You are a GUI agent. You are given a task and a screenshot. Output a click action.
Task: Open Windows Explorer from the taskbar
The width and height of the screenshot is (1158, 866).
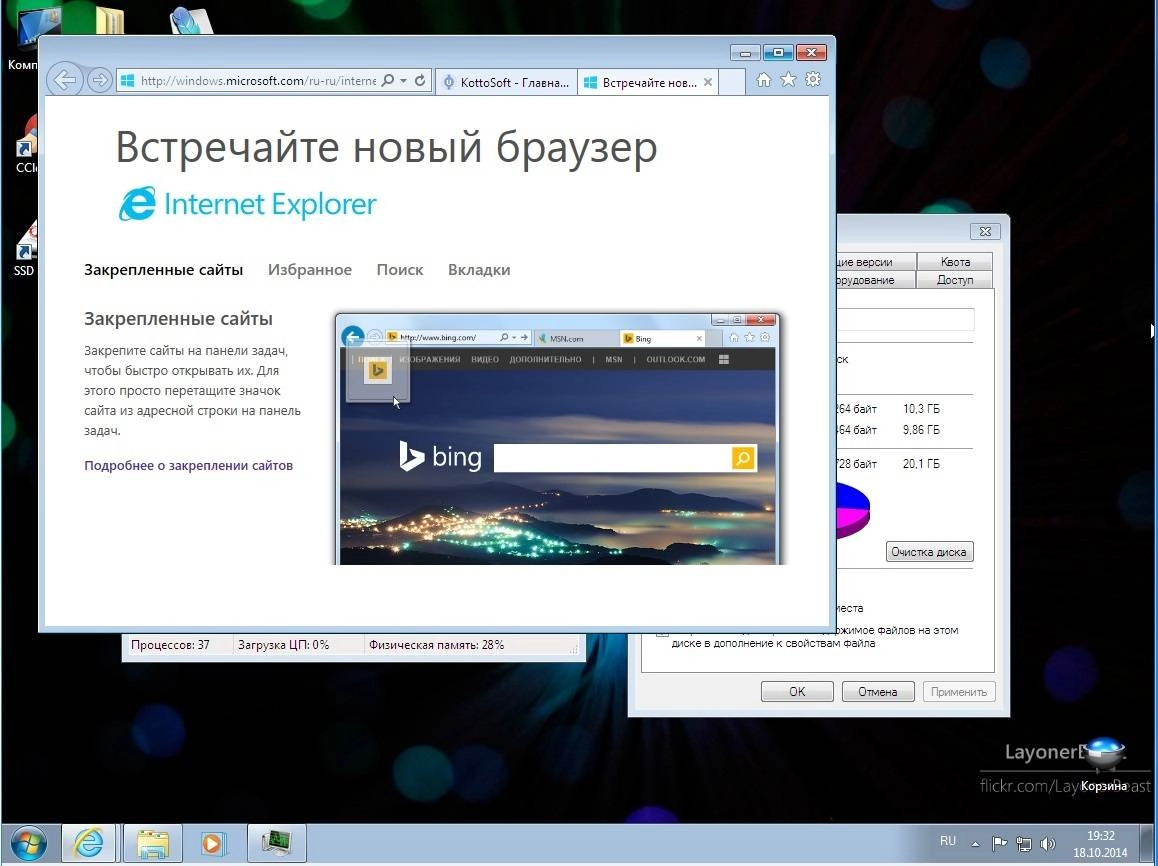tap(153, 843)
